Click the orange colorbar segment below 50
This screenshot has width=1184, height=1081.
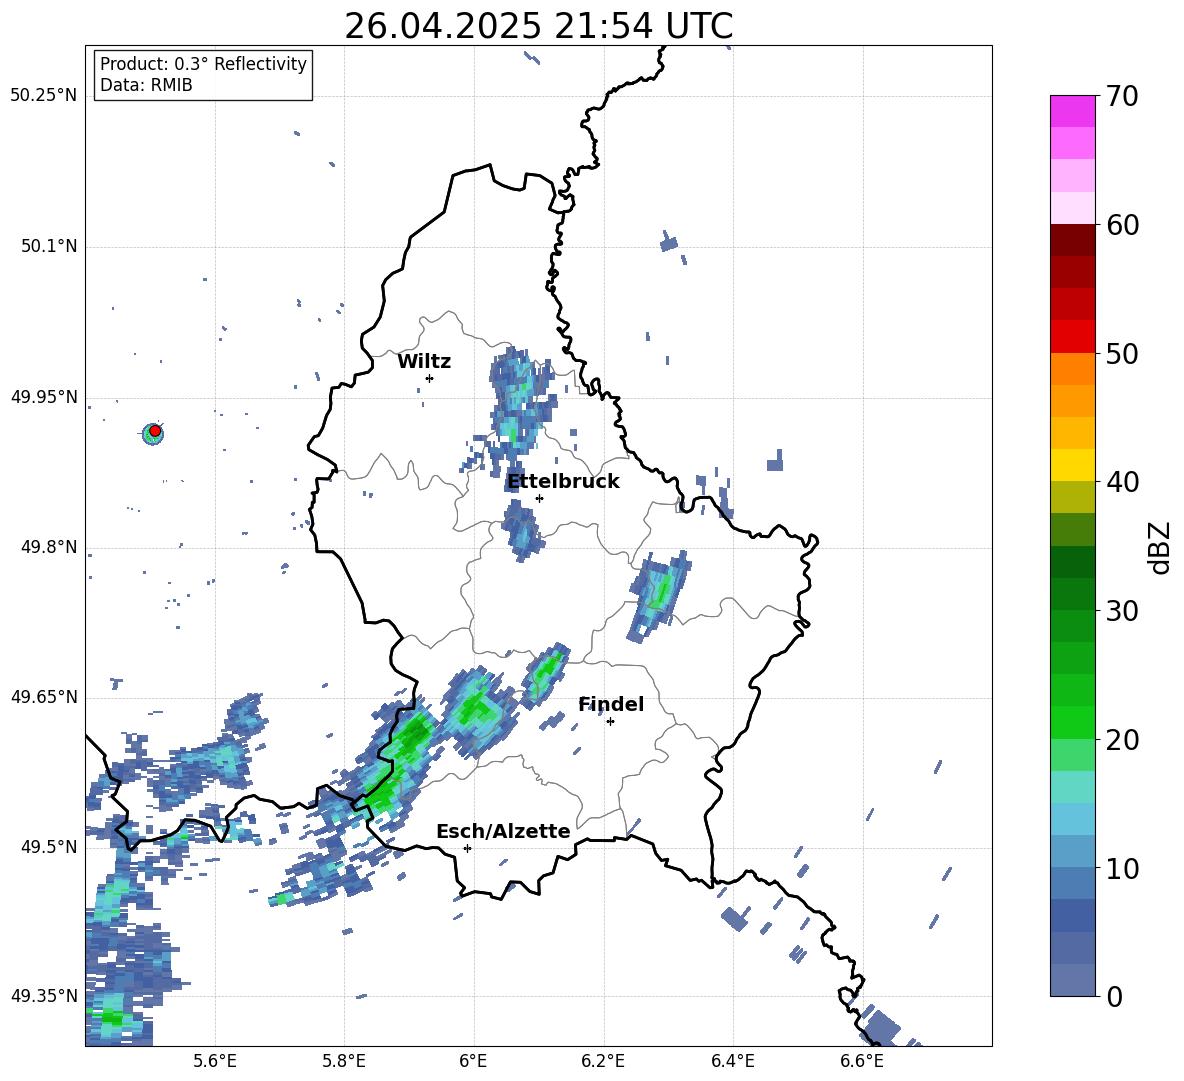[1072, 369]
